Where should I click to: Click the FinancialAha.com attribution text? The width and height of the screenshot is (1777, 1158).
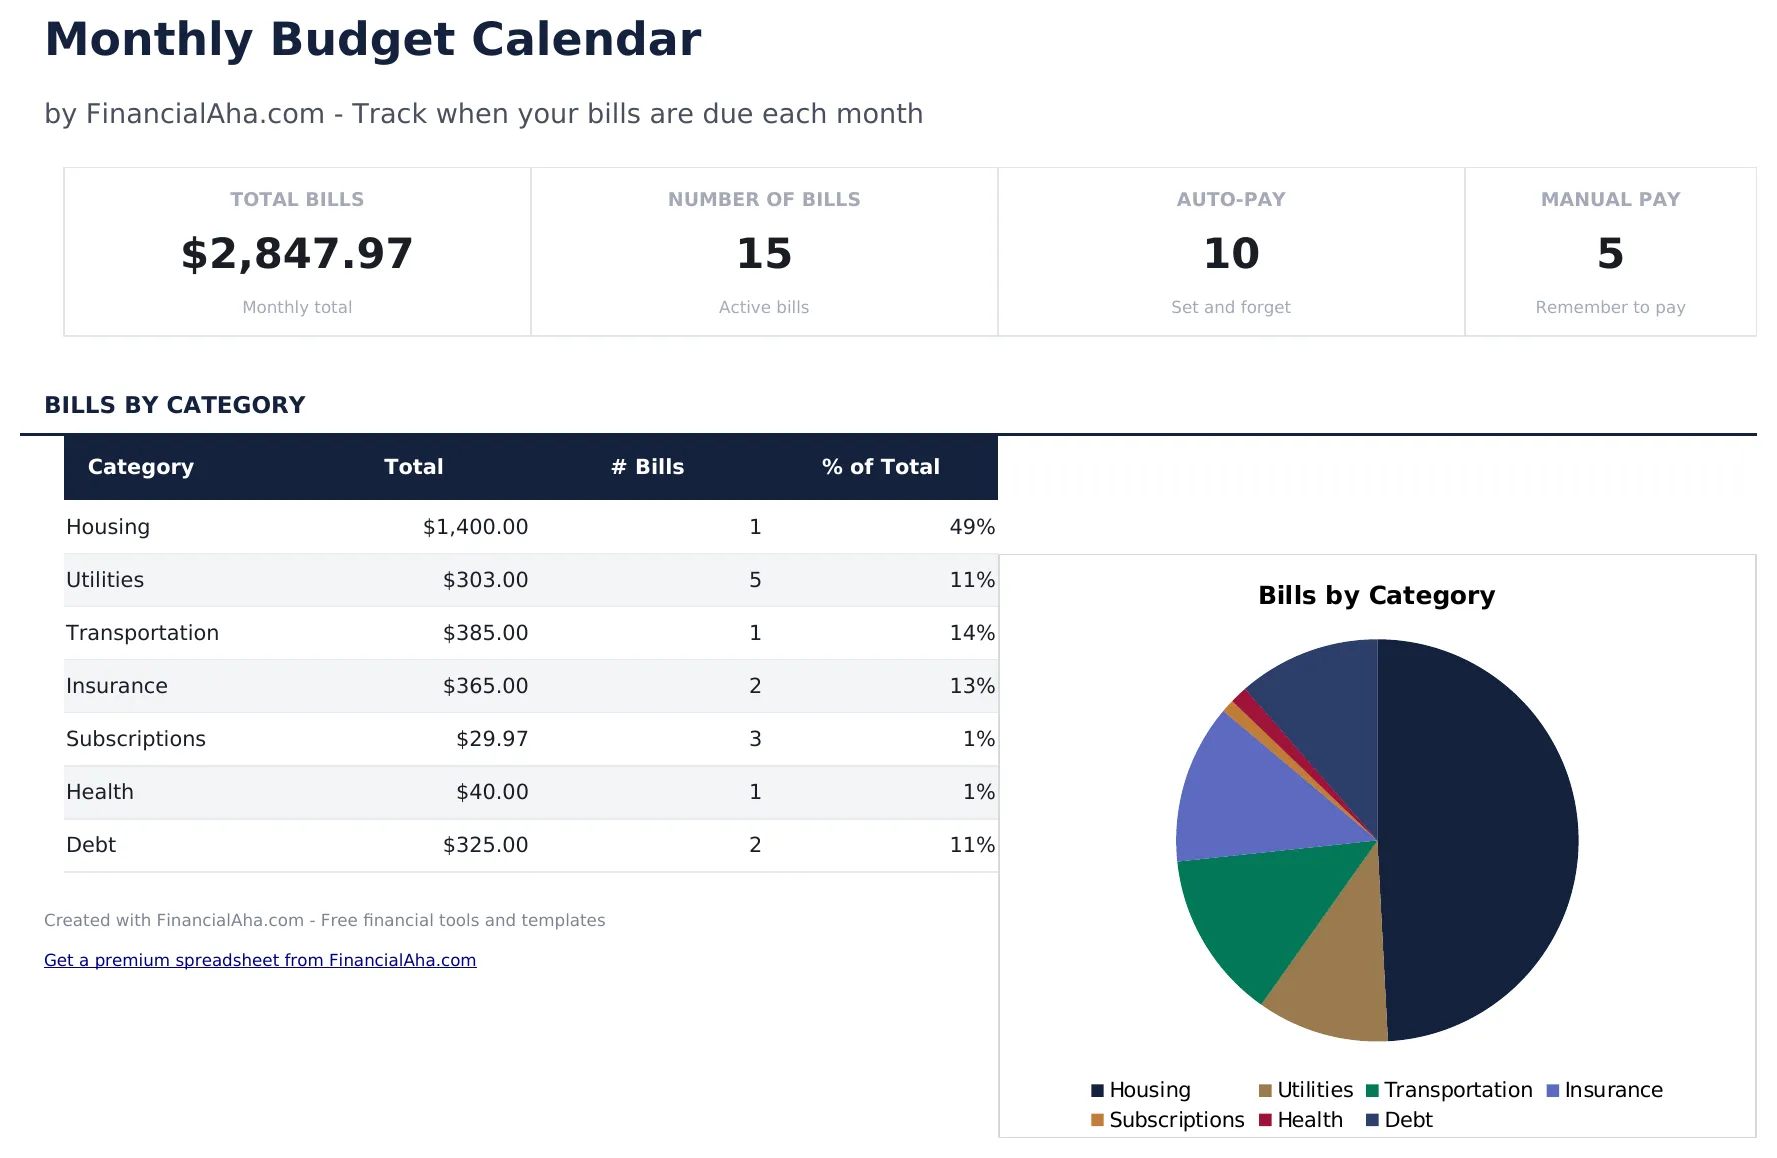[x=324, y=920]
